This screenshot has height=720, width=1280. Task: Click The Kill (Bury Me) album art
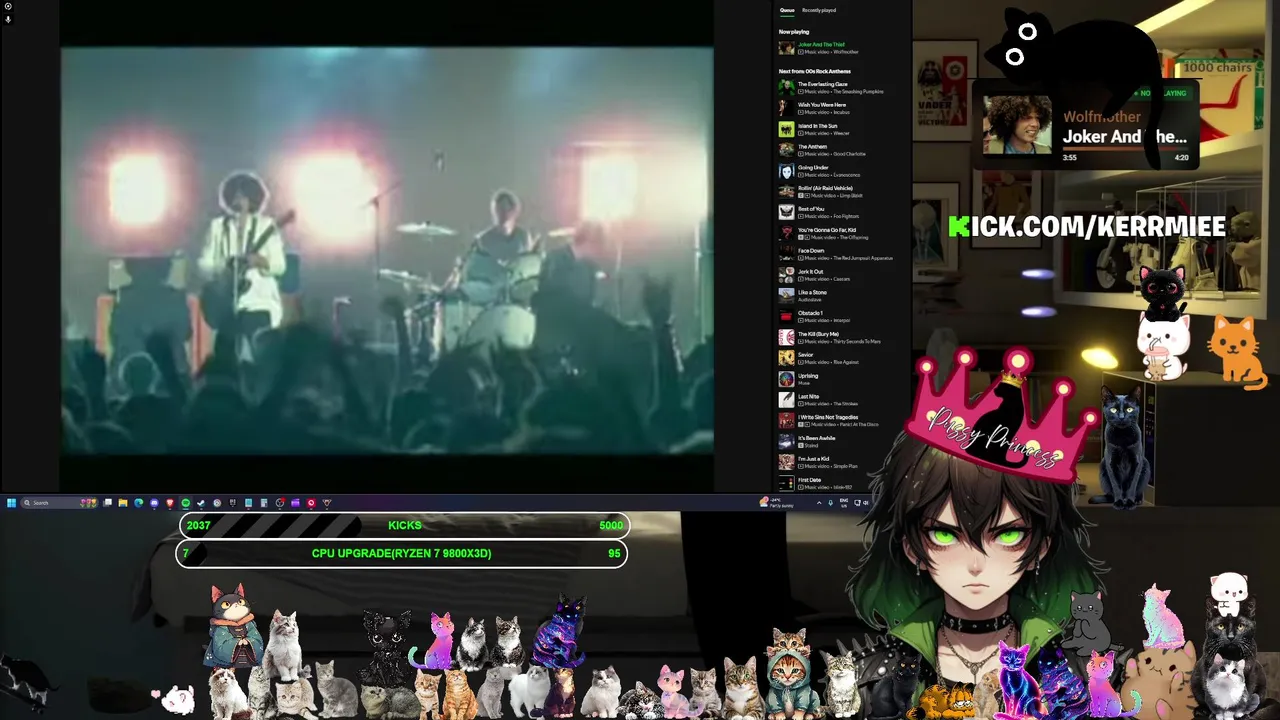pos(786,337)
